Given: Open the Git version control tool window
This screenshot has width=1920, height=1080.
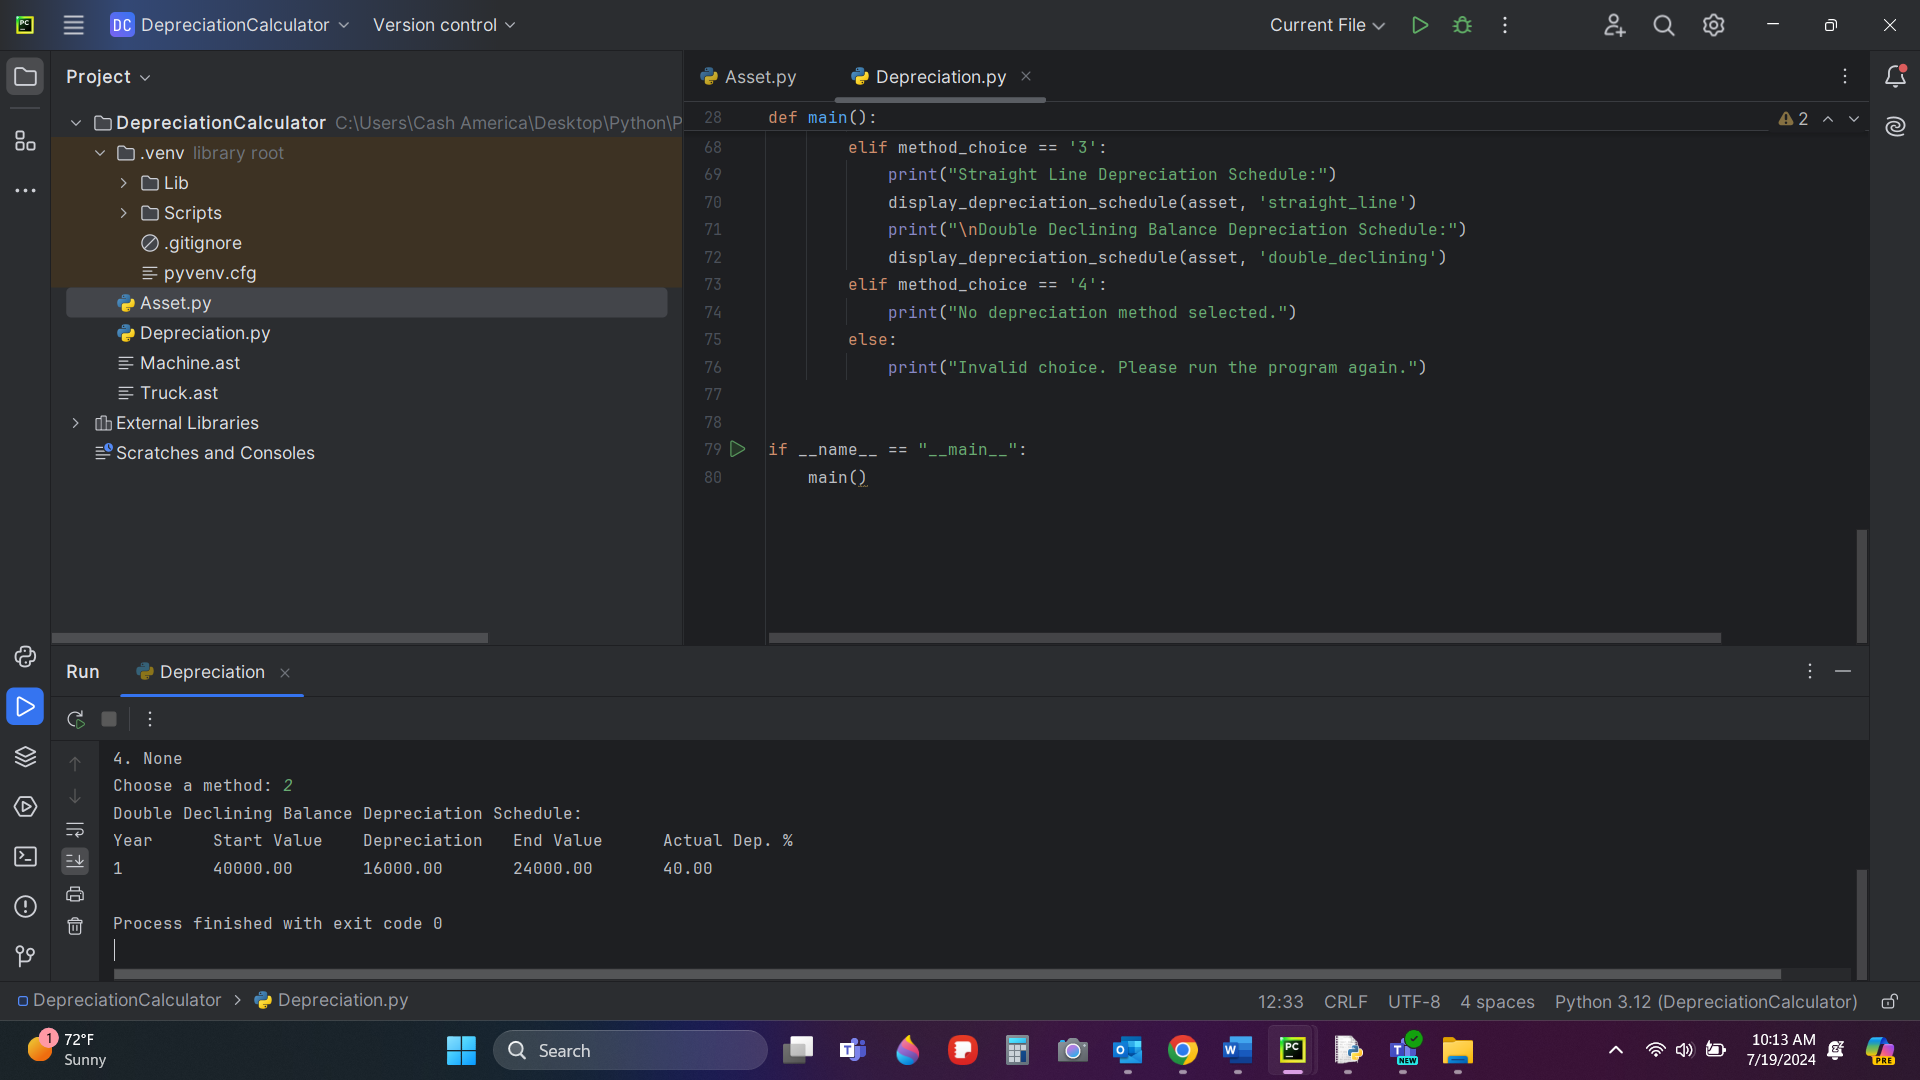Looking at the screenshot, I should pos(25,957).
